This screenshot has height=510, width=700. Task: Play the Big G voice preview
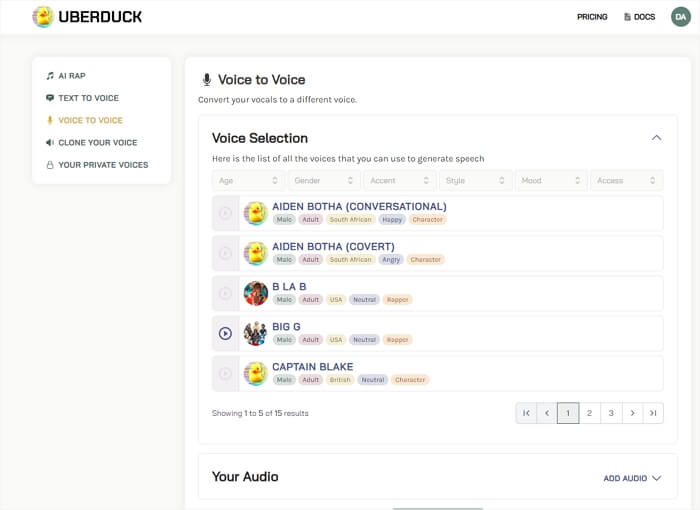pyautogui.click(x=225, y=333)
